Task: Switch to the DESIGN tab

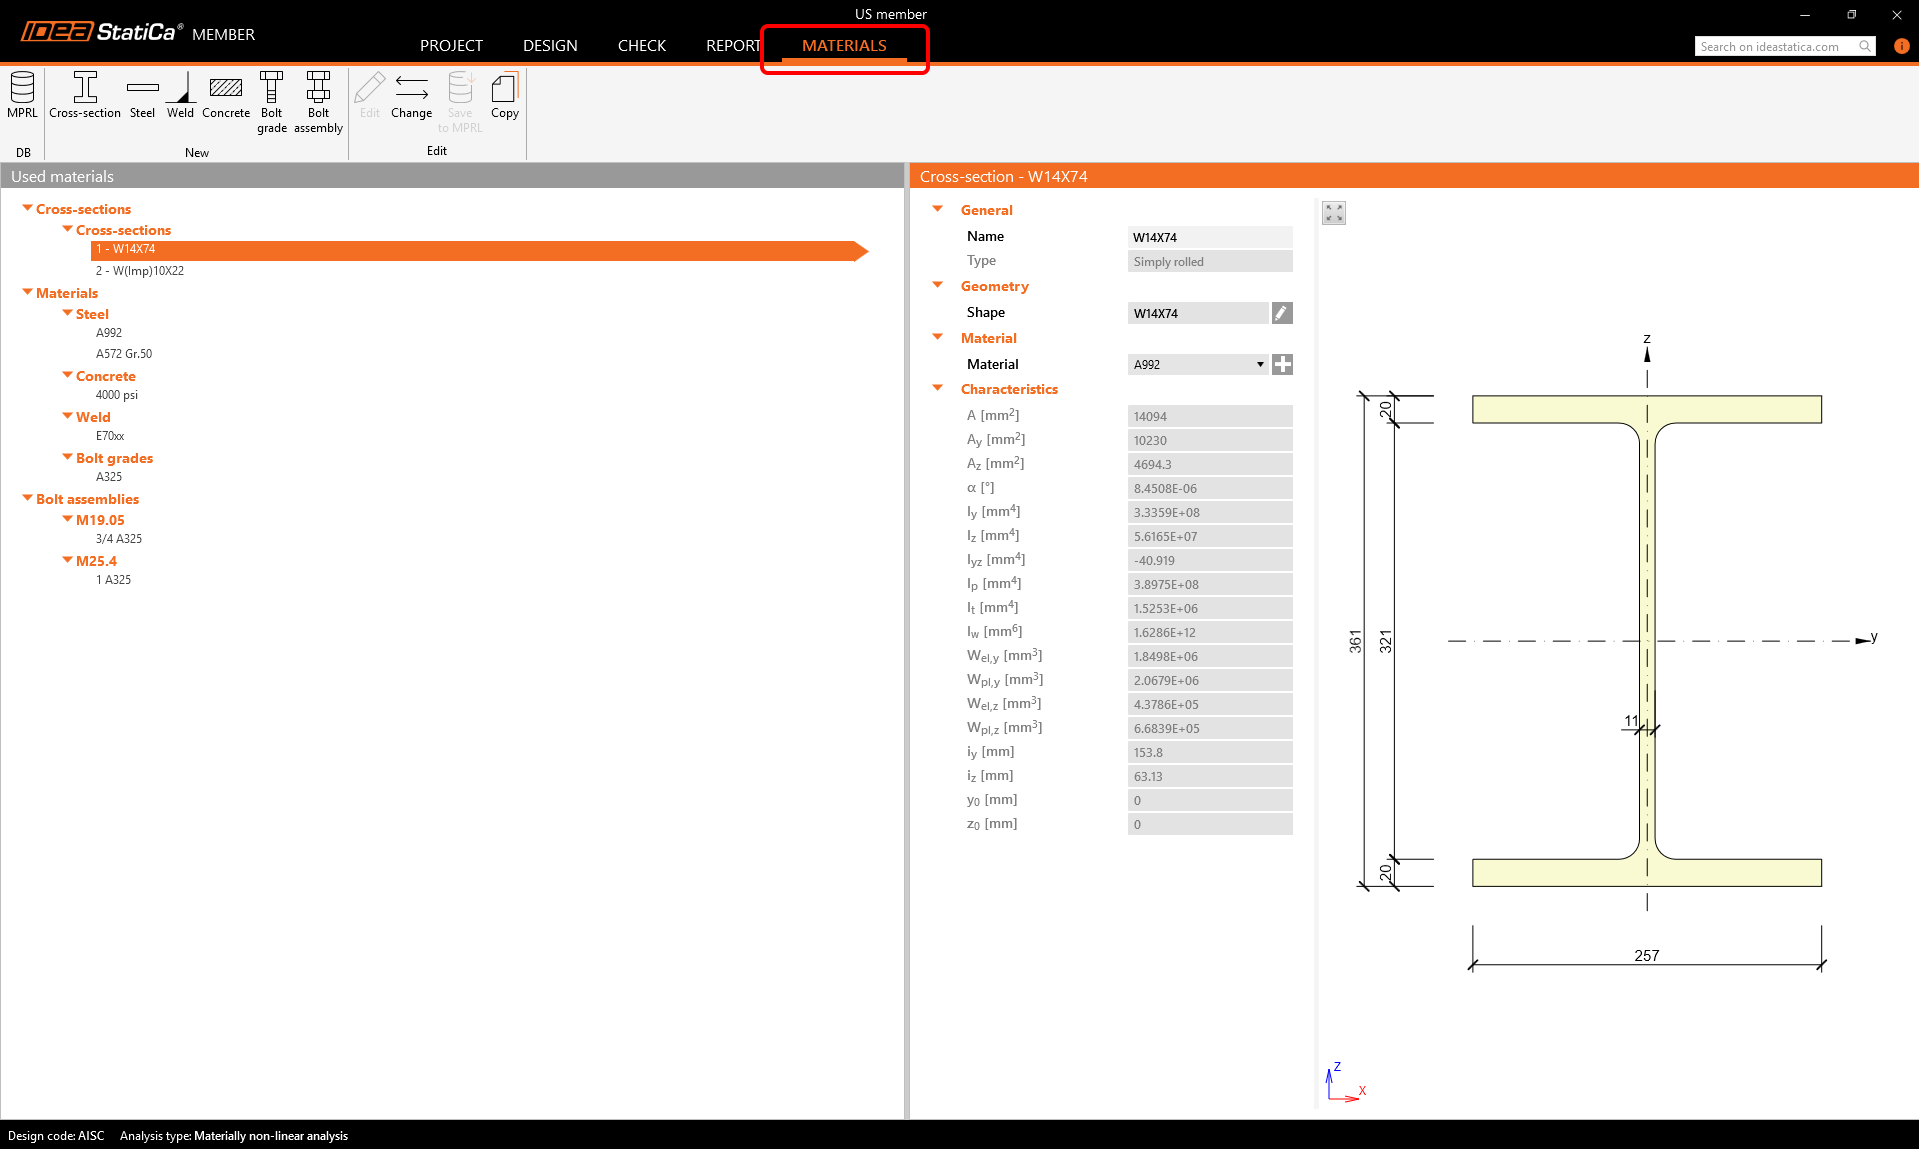Action: click(x=550, y=46)
